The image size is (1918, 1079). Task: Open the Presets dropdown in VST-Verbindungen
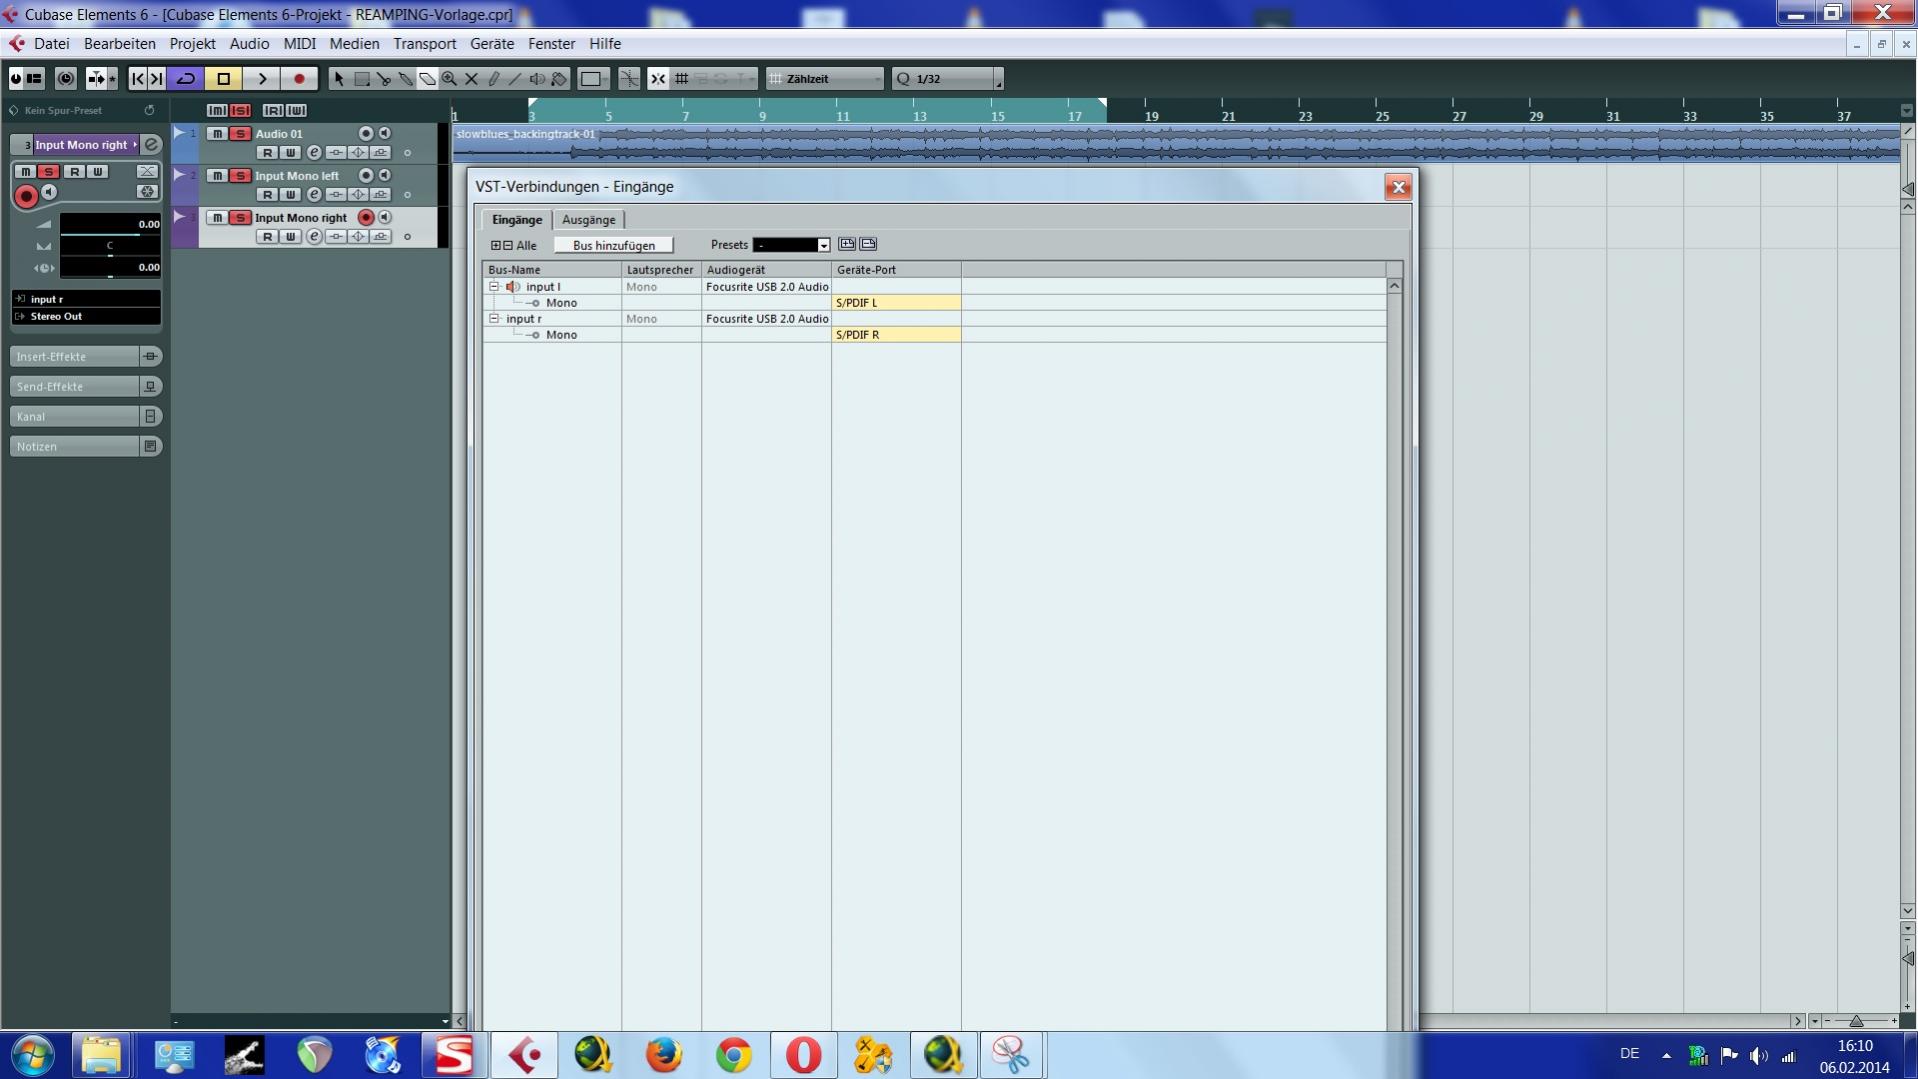[x=791, y=245]
